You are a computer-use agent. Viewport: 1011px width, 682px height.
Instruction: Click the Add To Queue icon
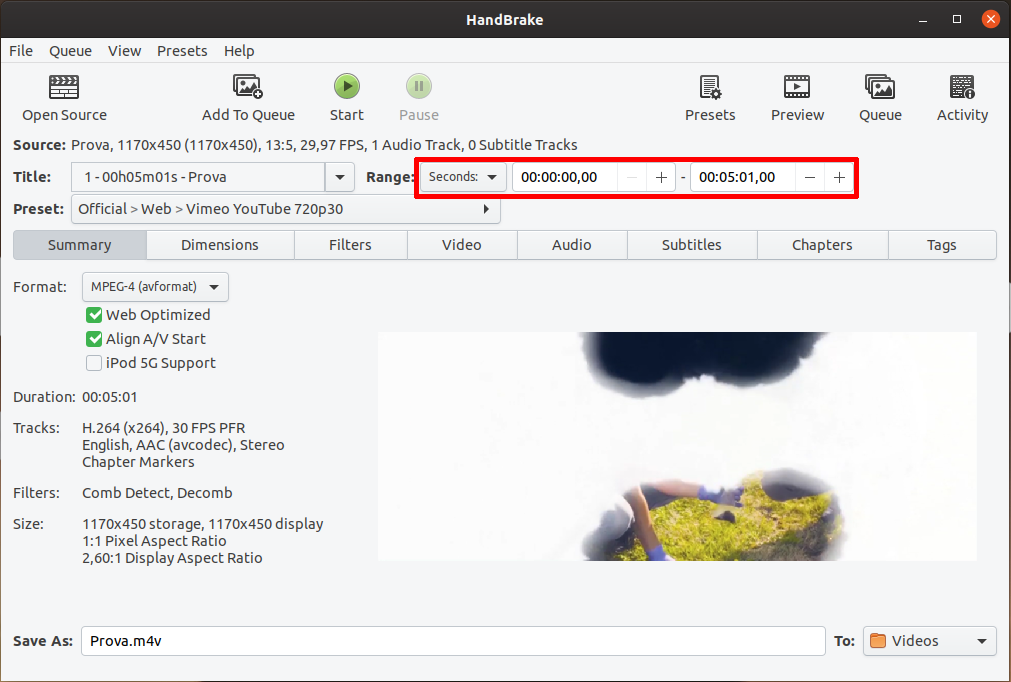click(248, 88)
